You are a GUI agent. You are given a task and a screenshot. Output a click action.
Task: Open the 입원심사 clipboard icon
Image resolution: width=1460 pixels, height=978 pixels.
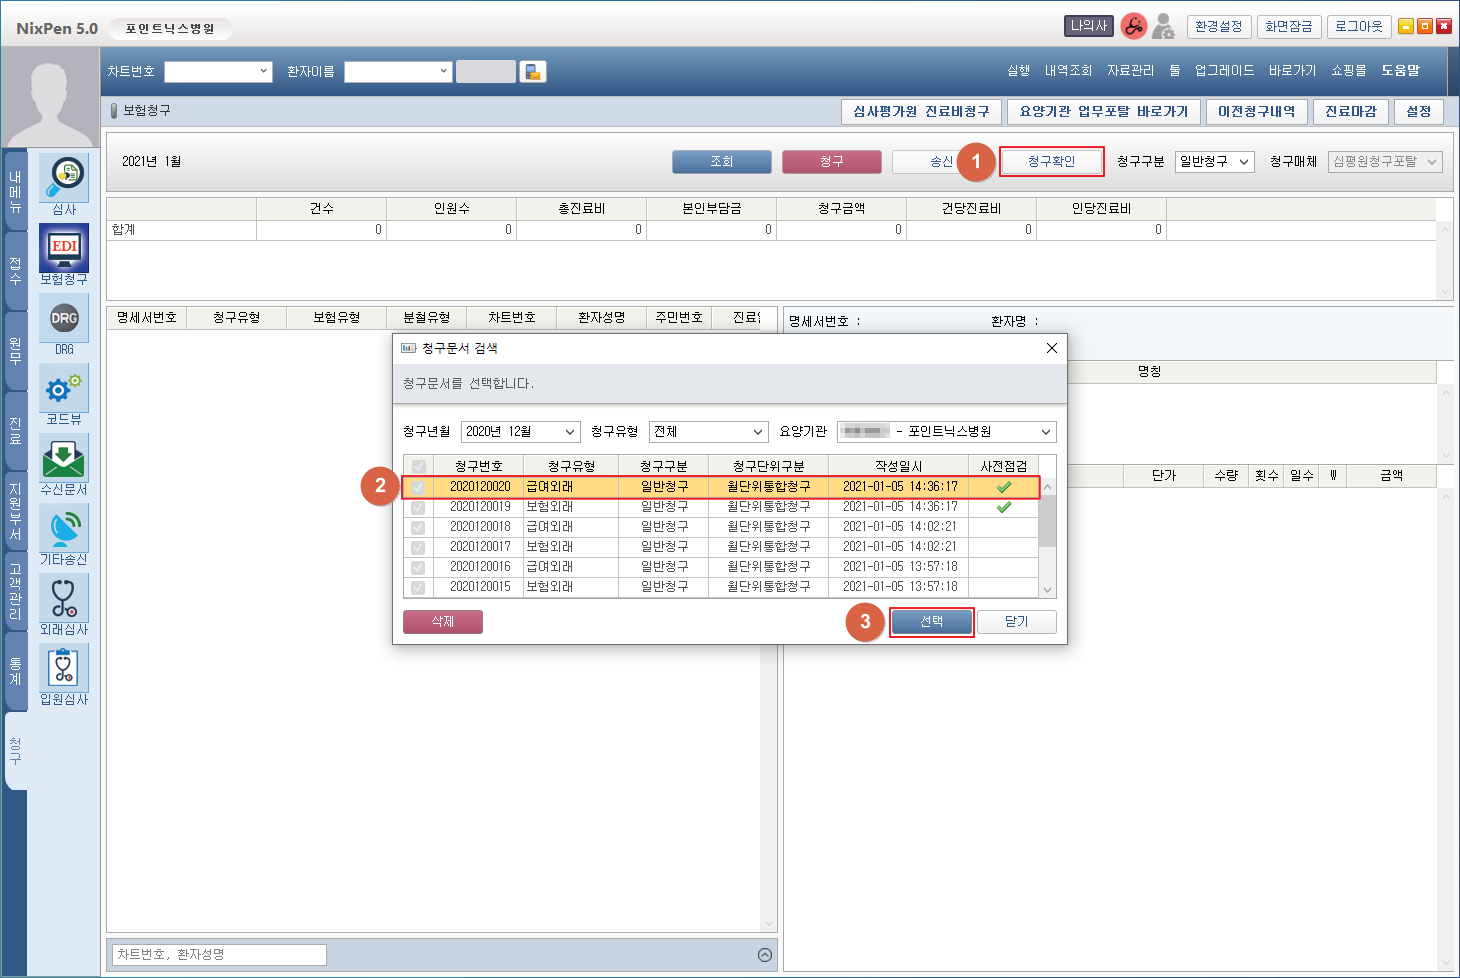click(64, 668)
